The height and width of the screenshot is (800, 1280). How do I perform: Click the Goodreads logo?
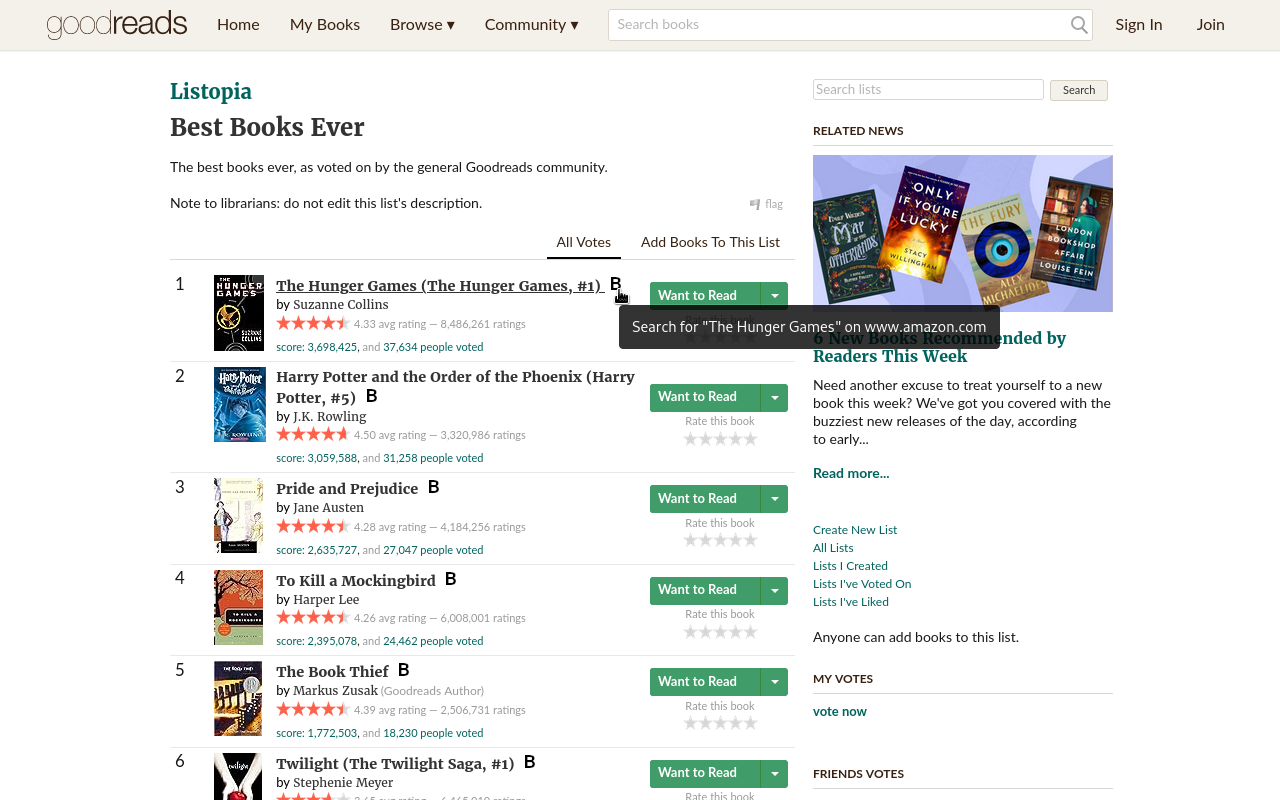coord(116,24)
